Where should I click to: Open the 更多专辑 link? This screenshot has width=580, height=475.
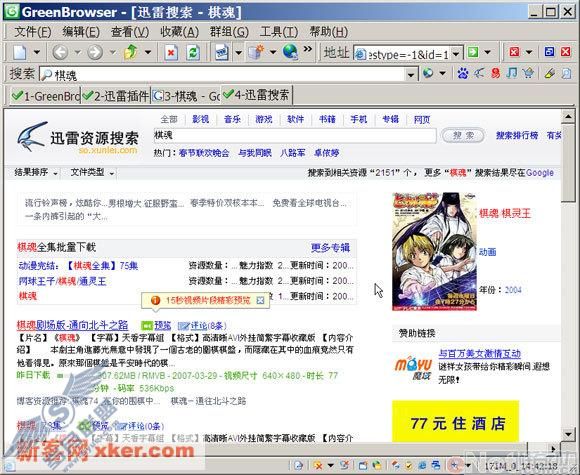click(330, 247)
